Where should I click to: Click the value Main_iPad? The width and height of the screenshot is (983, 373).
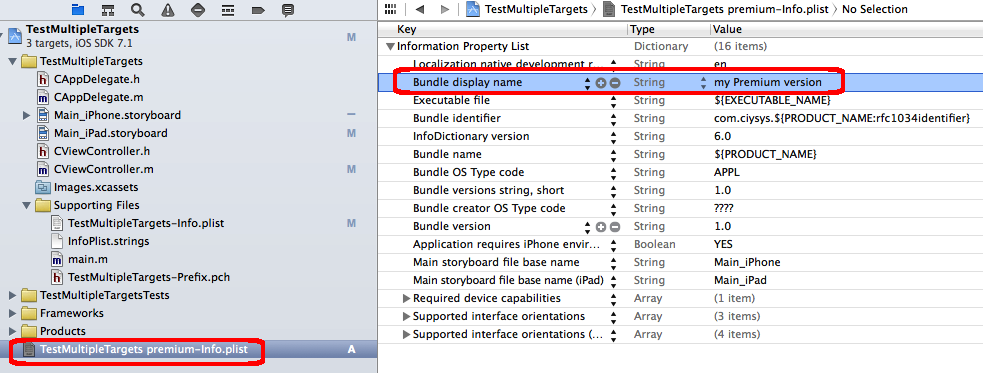740,280
